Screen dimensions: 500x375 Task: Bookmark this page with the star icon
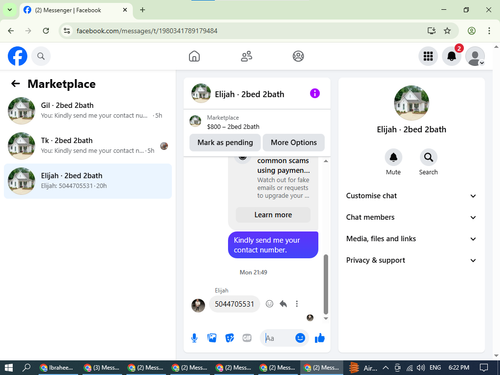pos(447,31)
